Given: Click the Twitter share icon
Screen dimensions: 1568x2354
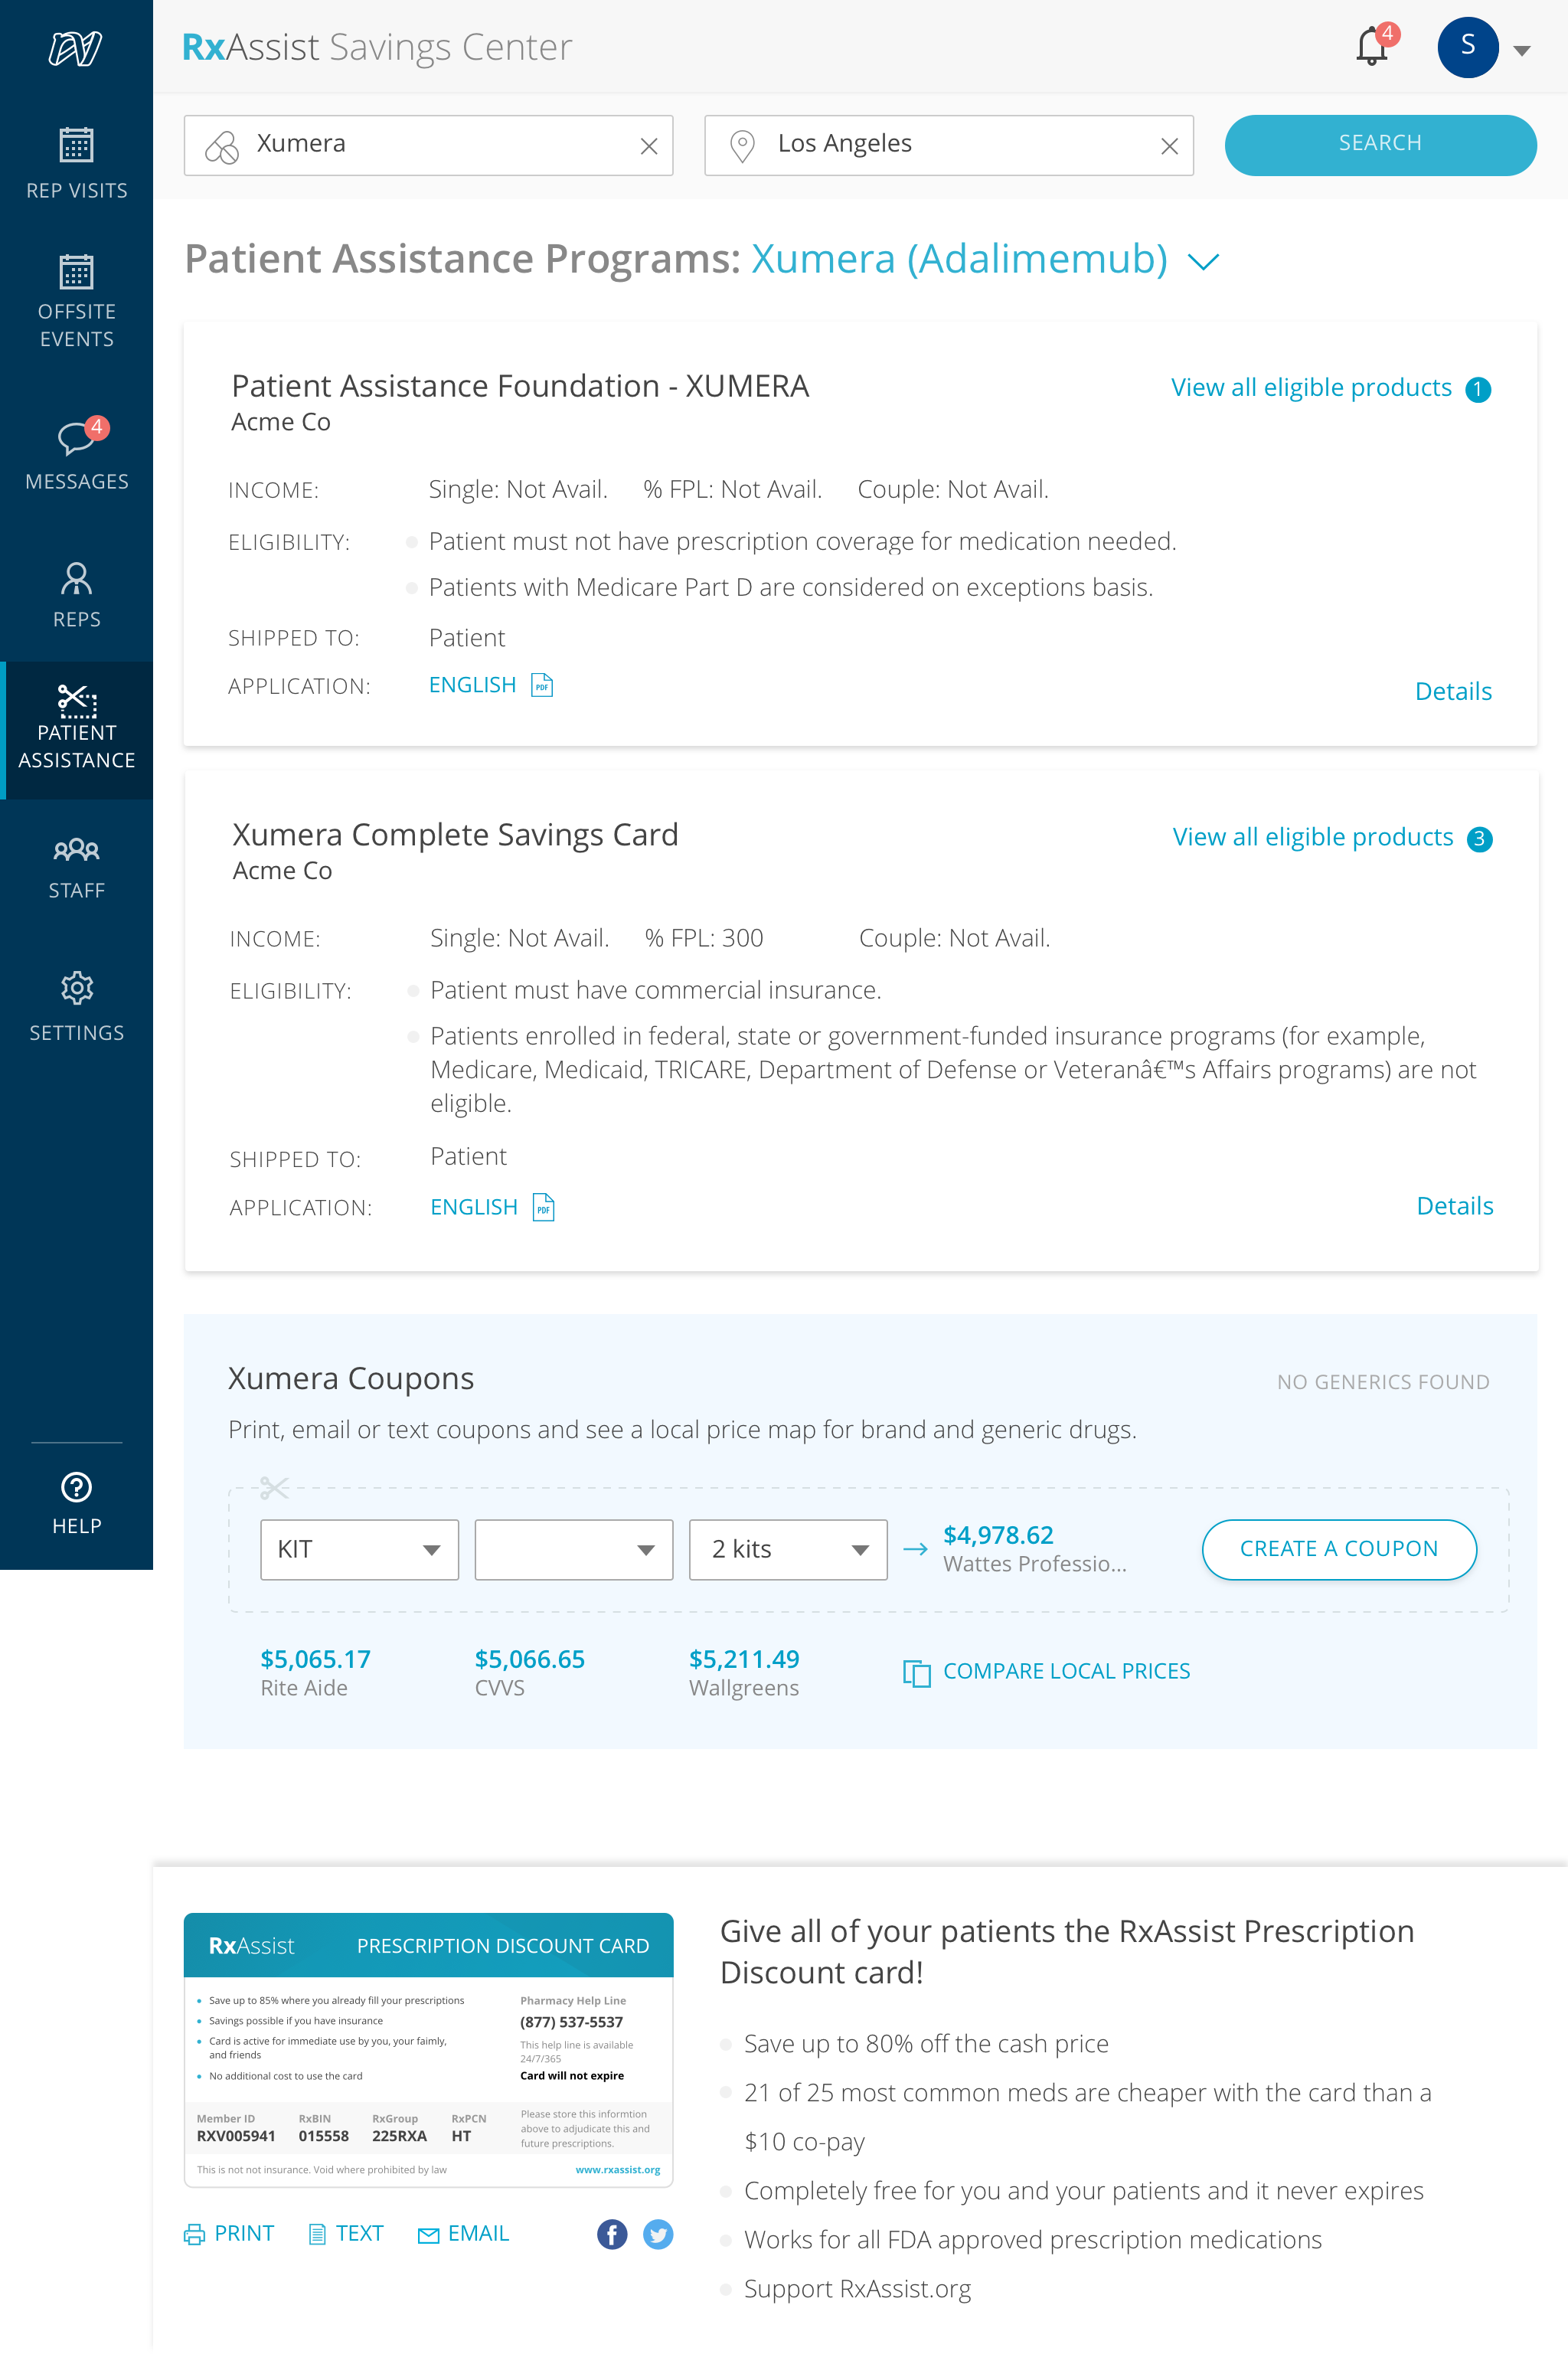Looking at the screenshot, I should (x=658, y=2234).
